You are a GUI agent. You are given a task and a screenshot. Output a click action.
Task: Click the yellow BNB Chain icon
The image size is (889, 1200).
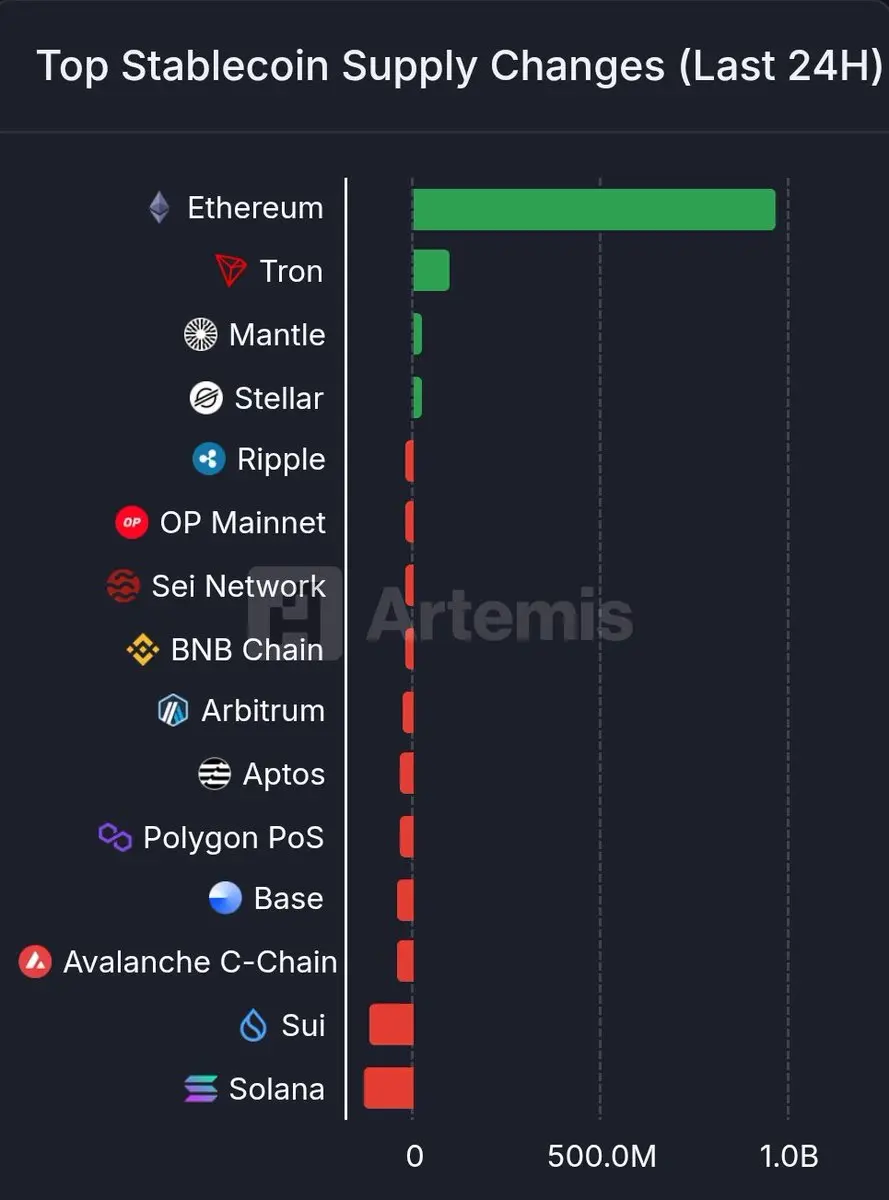coord(143,650)
